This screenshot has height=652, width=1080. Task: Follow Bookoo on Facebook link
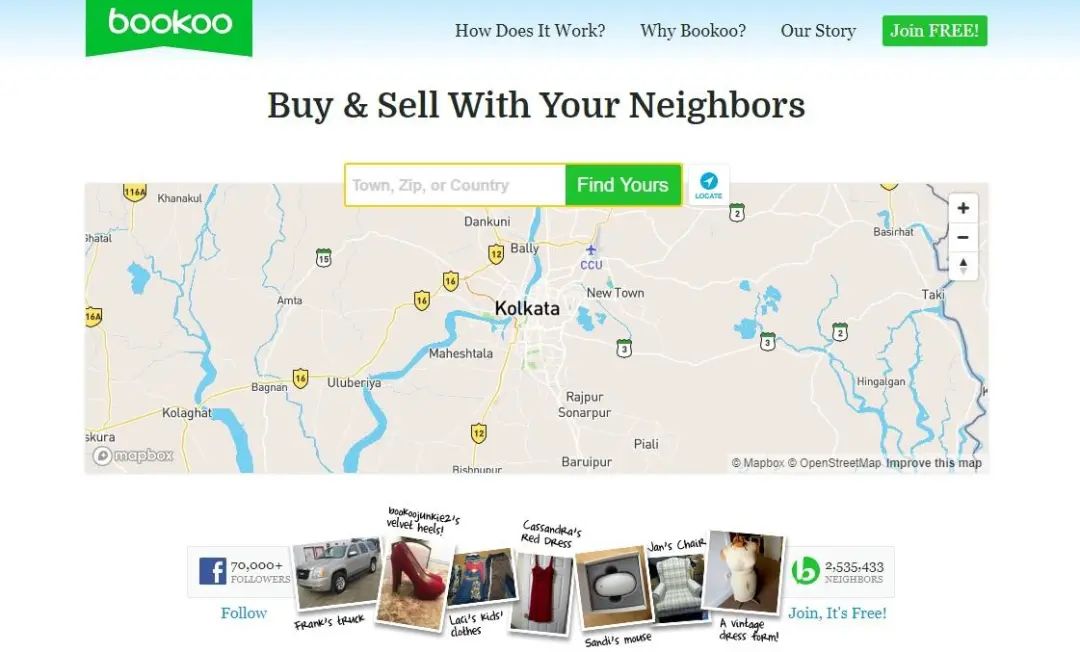pos(243,613)
